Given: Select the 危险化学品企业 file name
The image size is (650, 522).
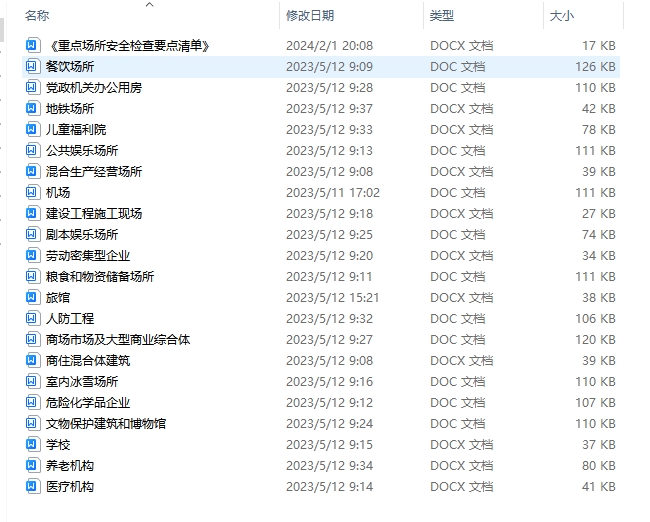Looking at the screenshot, I should [88, 403].
